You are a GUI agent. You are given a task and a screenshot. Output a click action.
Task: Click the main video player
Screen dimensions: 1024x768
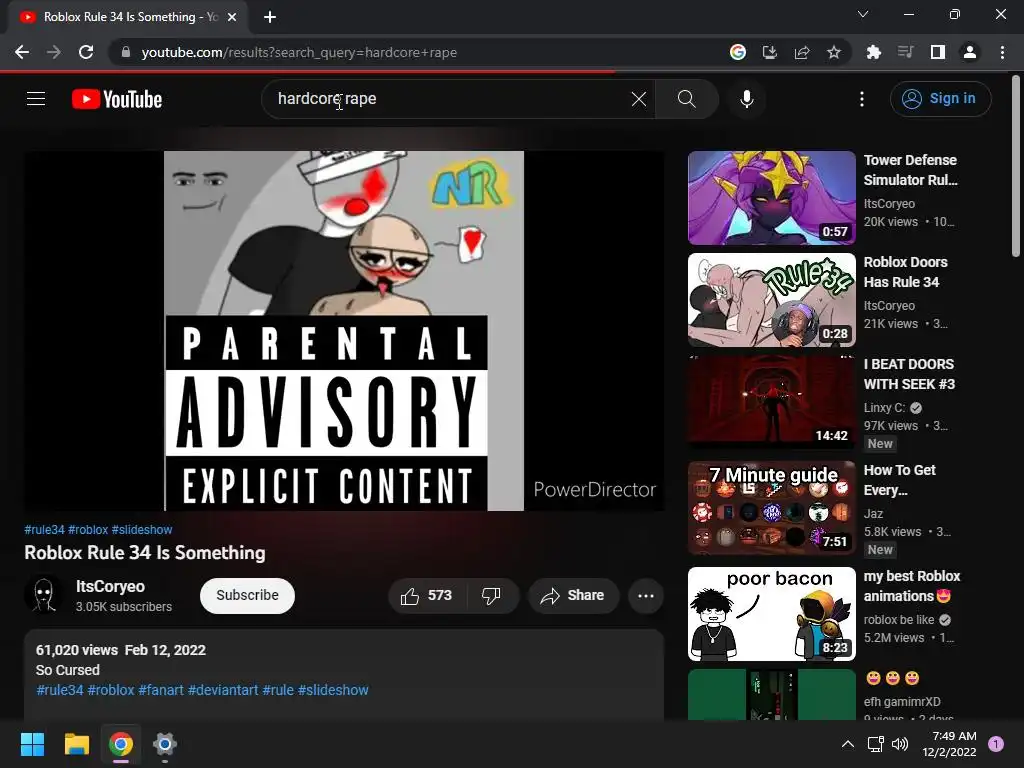pyautogui.click(x=344, y=331)
